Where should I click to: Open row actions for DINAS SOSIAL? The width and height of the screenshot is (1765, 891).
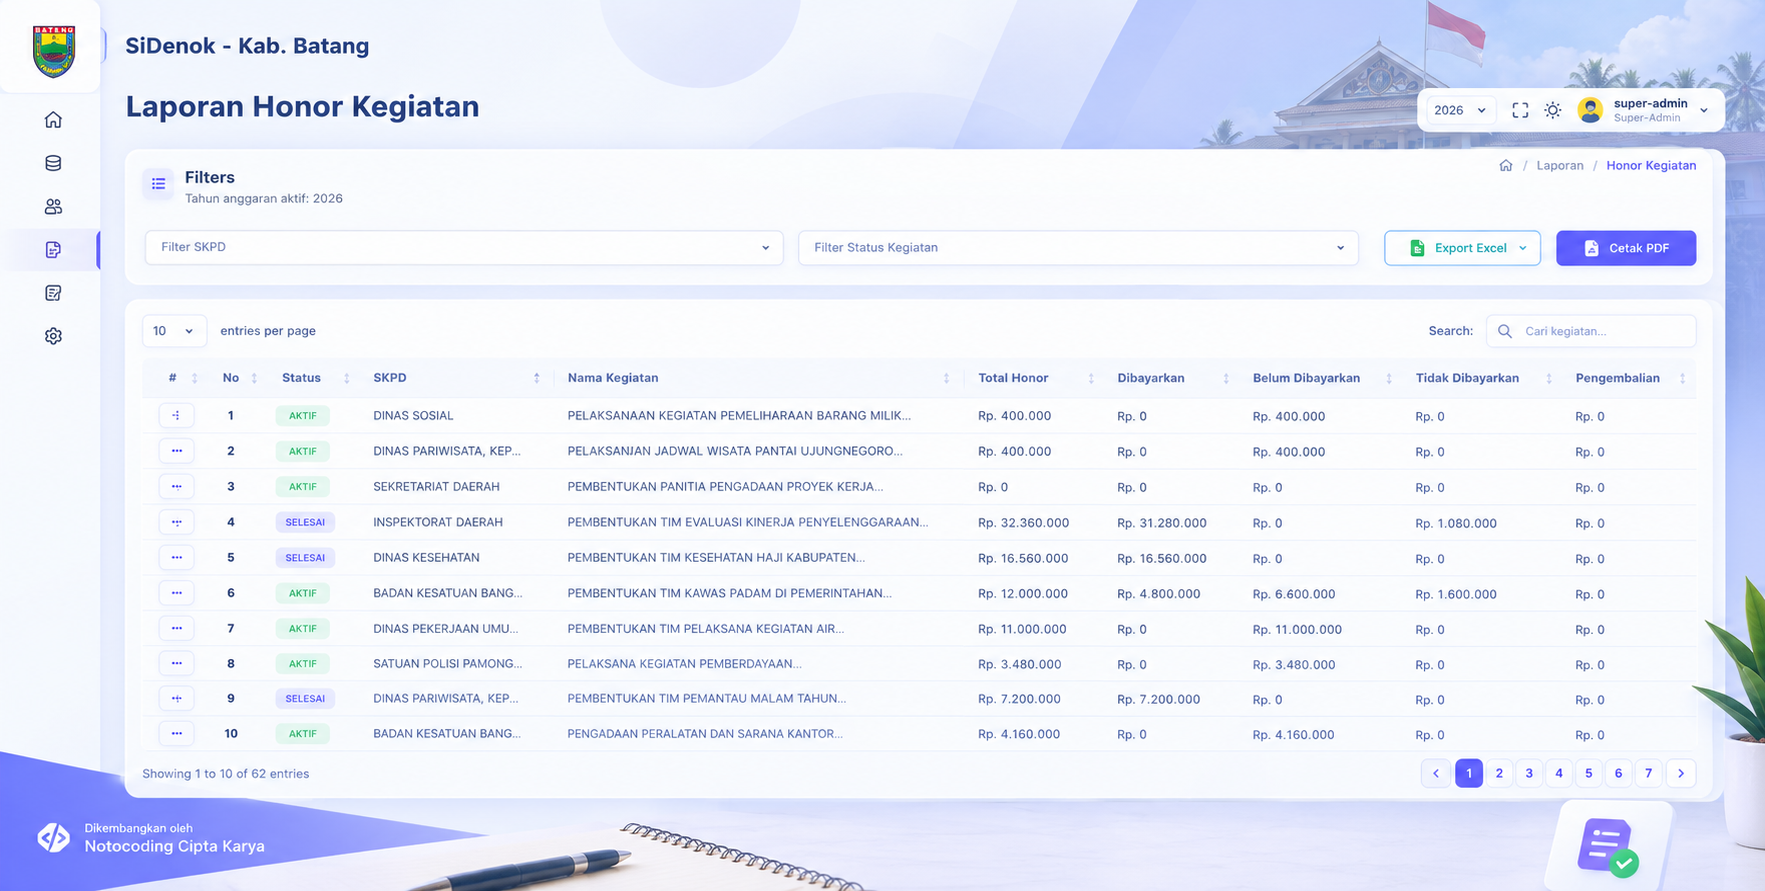coord(176,415)
